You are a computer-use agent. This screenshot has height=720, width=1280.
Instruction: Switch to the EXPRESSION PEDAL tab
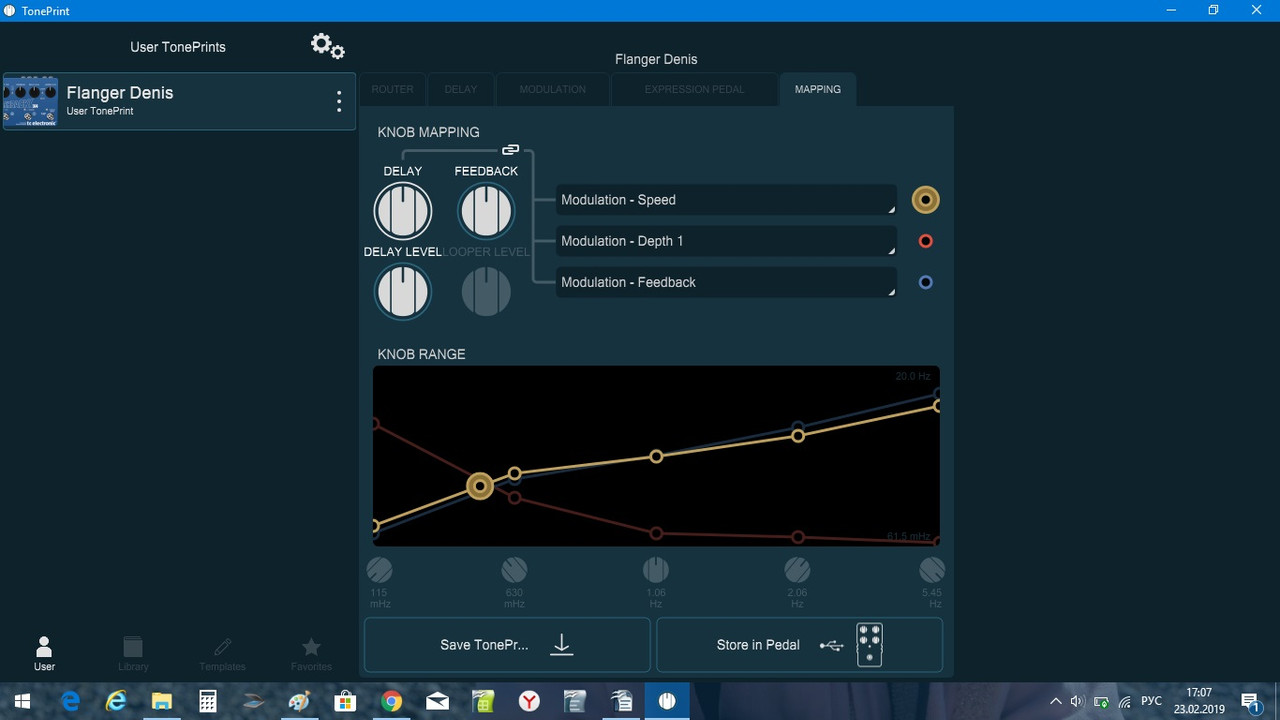pyautogui.click(x=695, y=89)
